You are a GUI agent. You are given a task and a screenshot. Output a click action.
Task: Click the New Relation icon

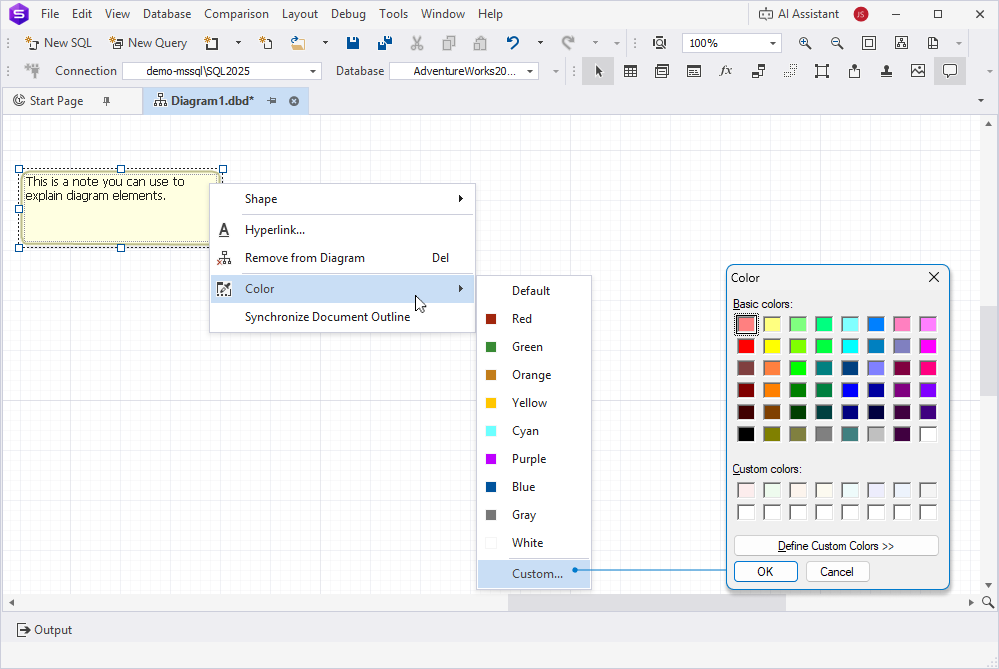758,71
